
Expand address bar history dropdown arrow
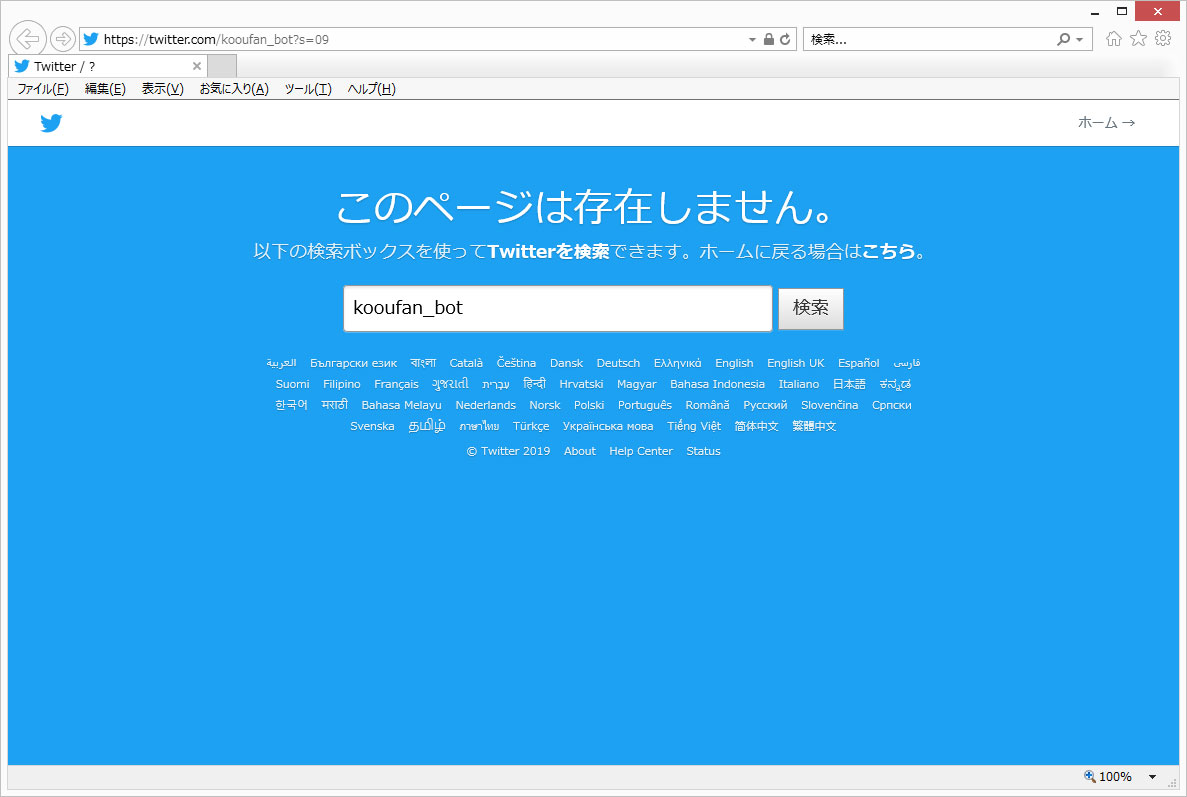pos(752,39)
